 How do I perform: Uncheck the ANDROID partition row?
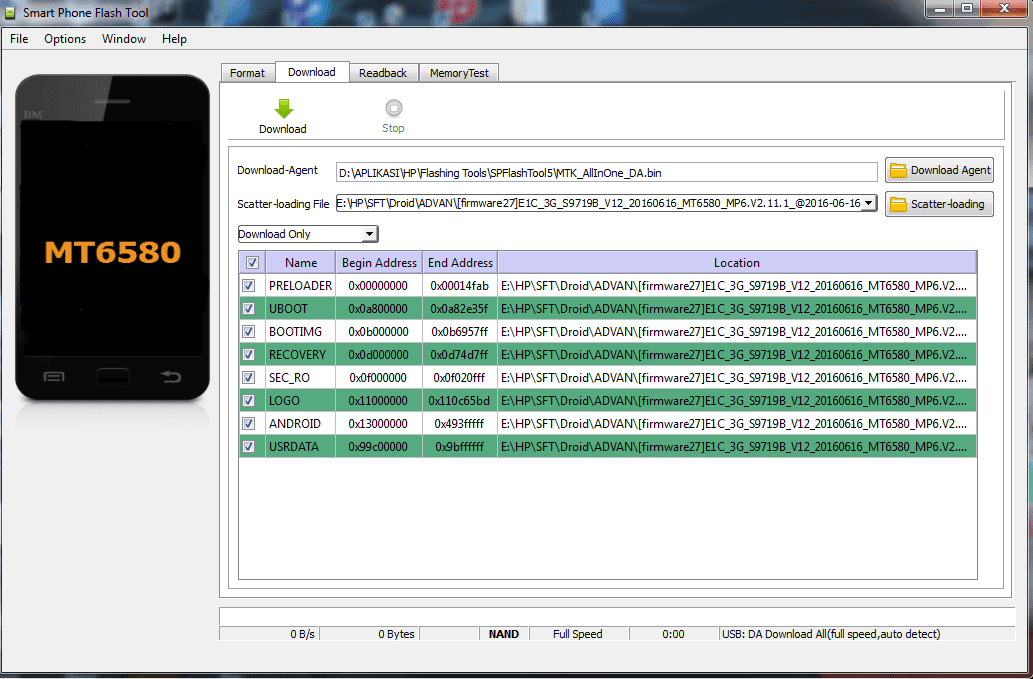click(x=247, y=423)
